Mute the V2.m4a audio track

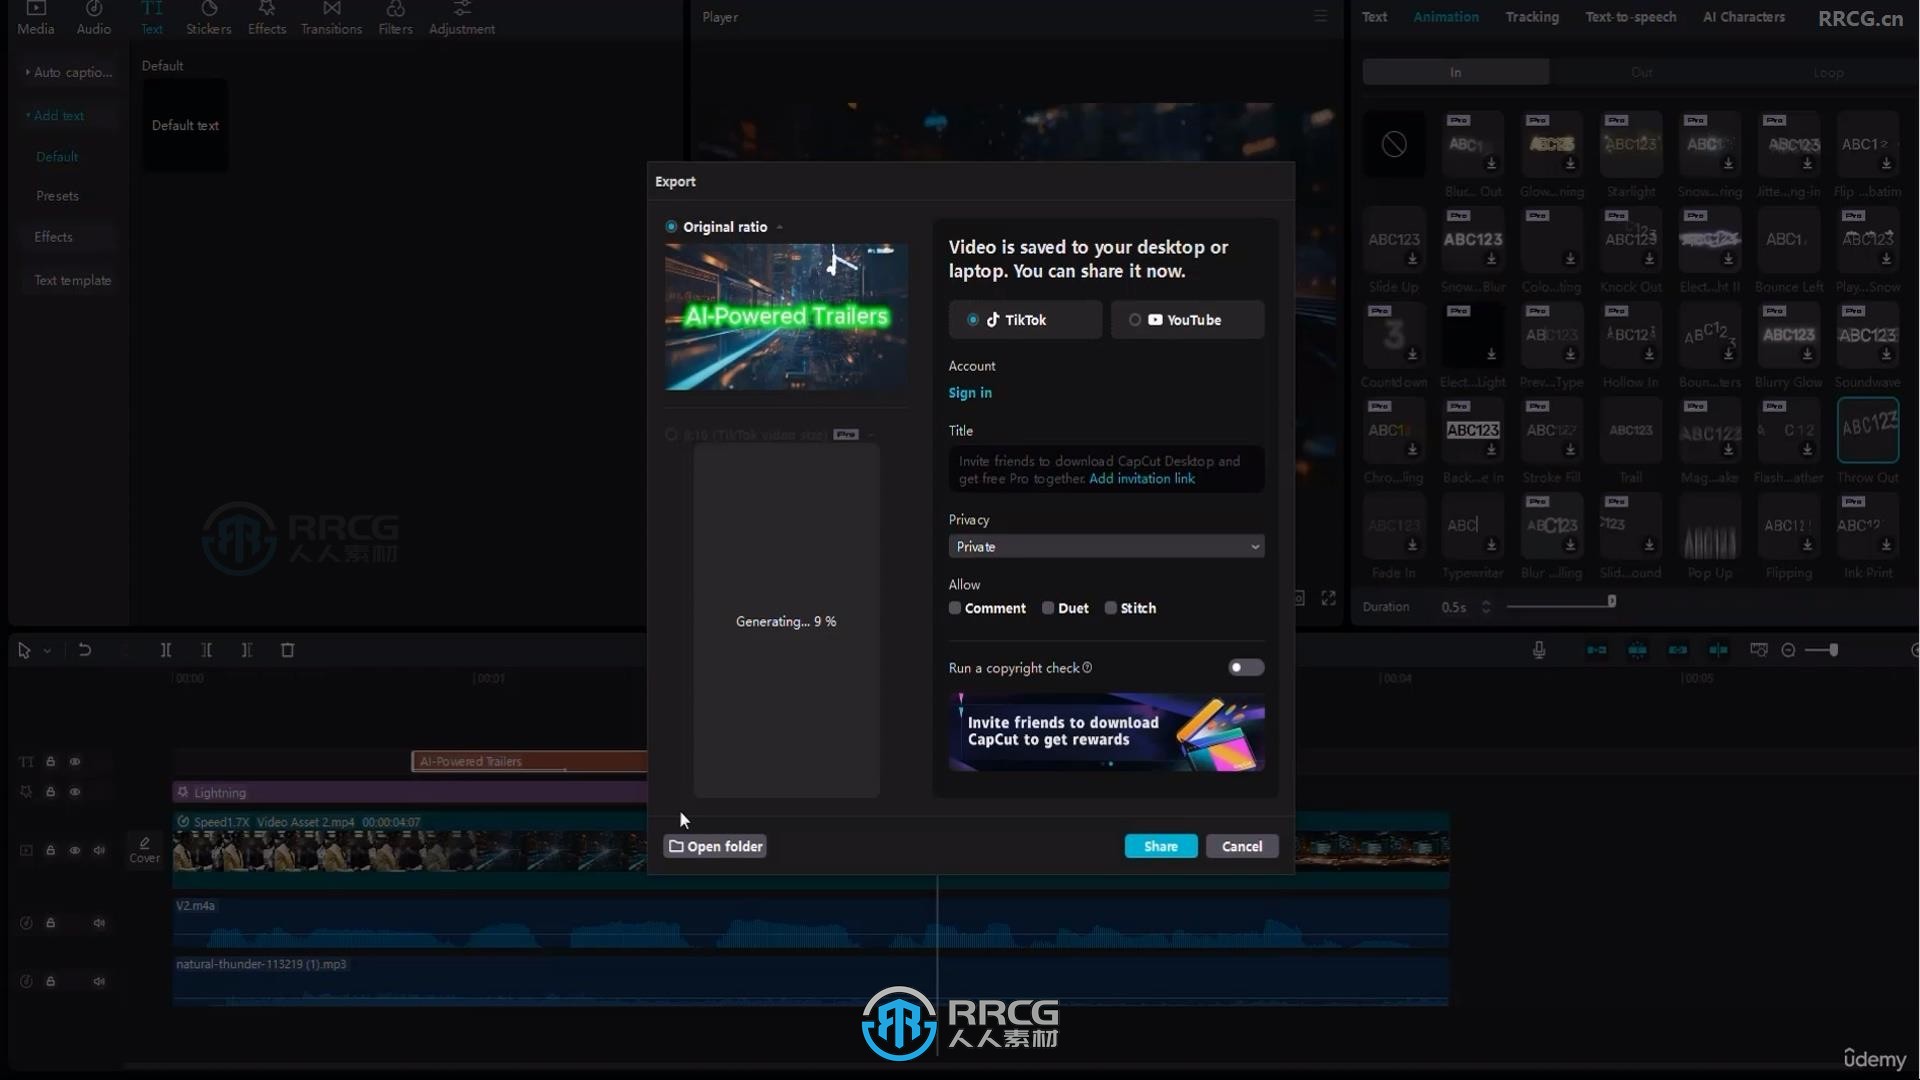pos(99,923)
